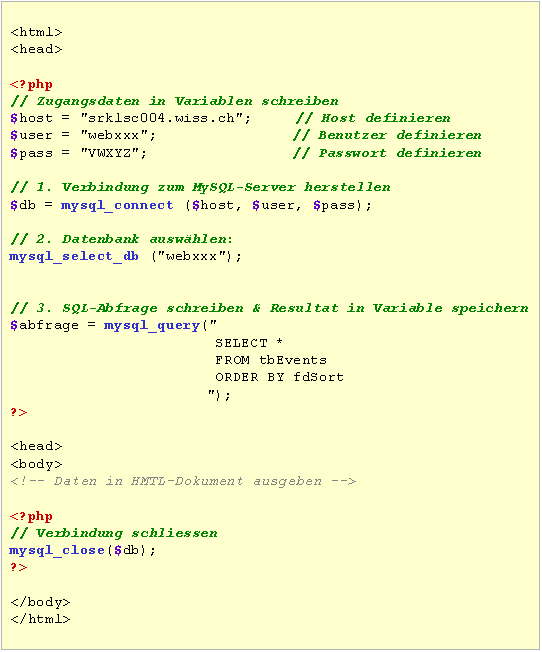
Task: Click the comment Host definieren
Action: 373,118
